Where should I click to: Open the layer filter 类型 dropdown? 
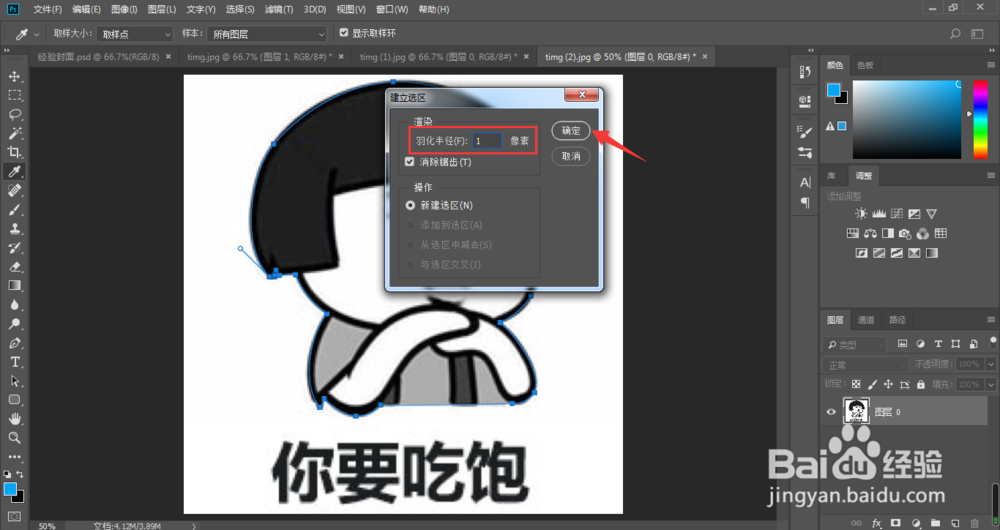tap(855, 344)
